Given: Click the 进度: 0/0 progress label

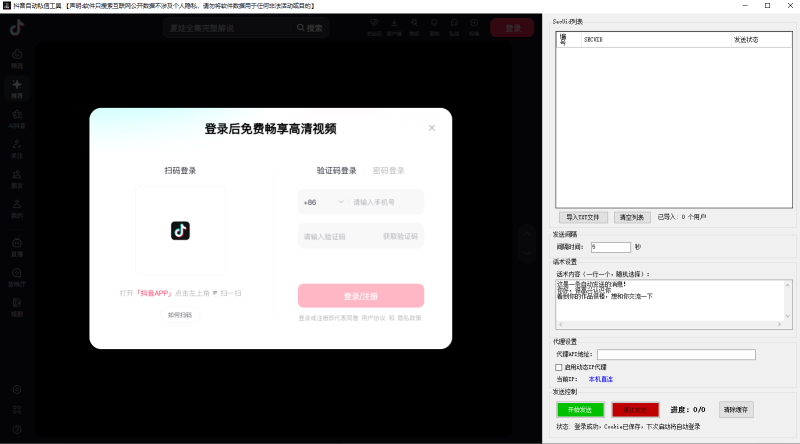Looking at the screenshot, I should 688,410.
